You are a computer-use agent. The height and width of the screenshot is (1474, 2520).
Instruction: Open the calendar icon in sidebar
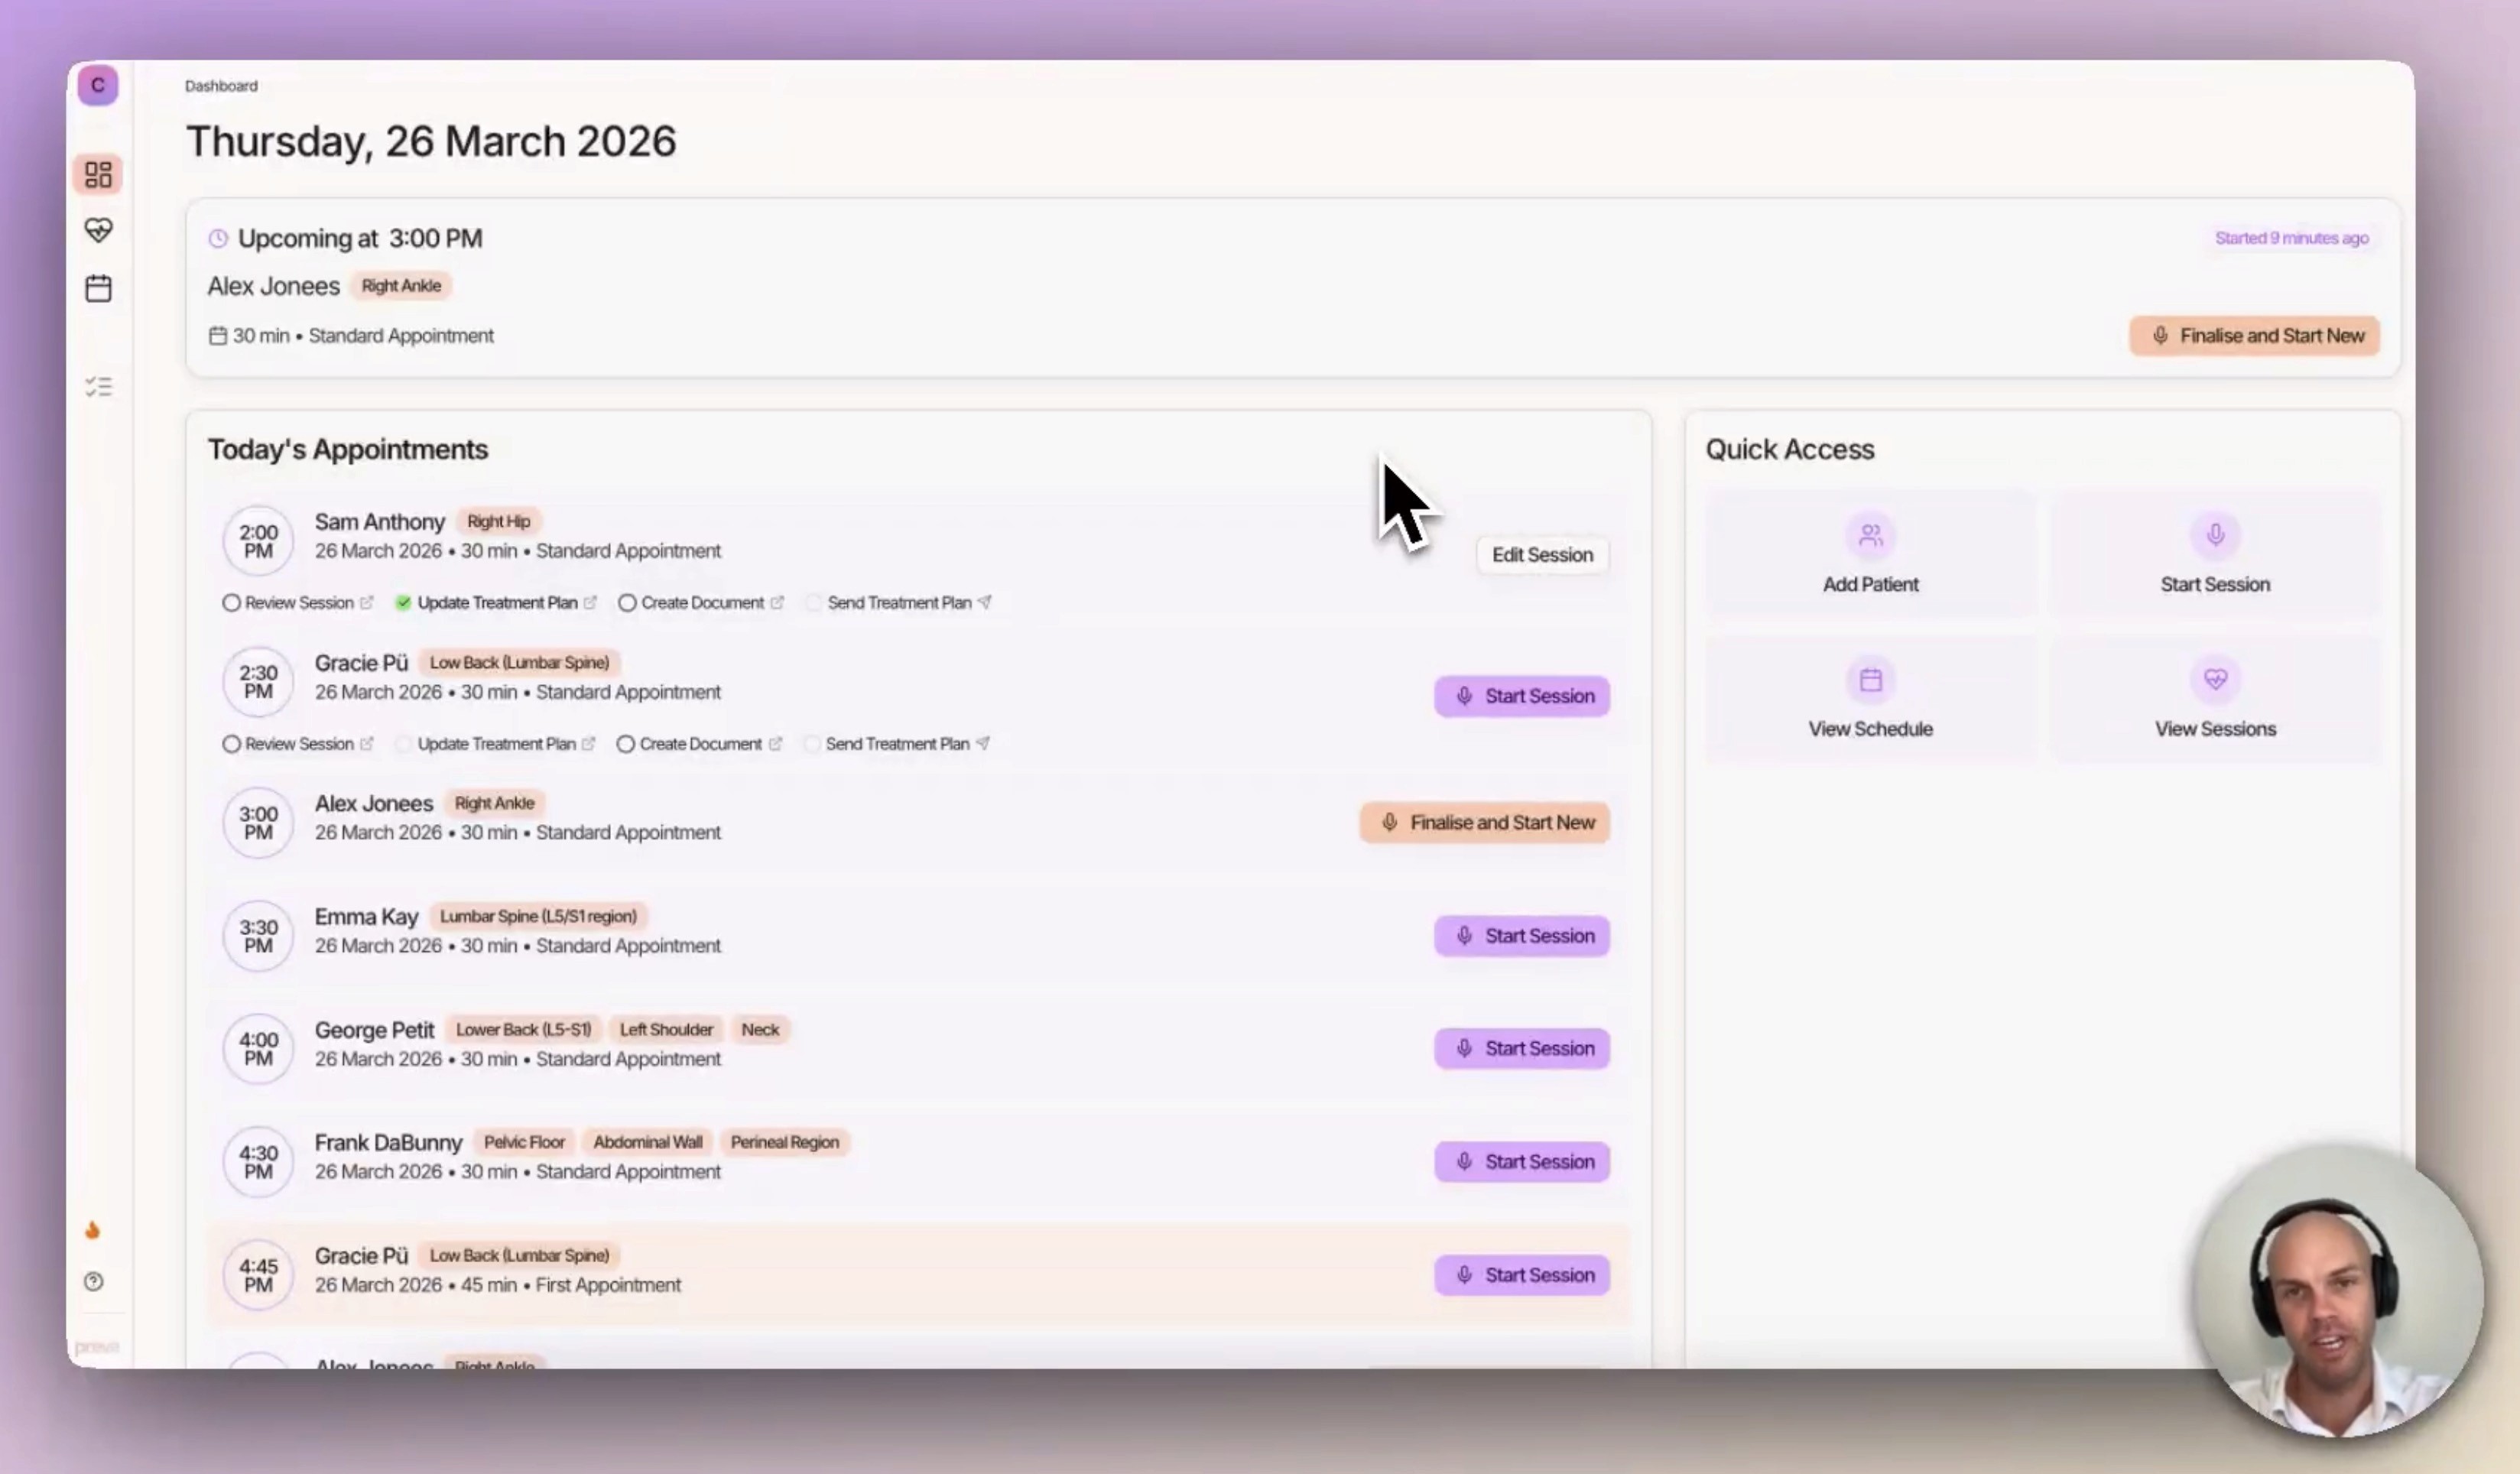click(x=98, y=289)
